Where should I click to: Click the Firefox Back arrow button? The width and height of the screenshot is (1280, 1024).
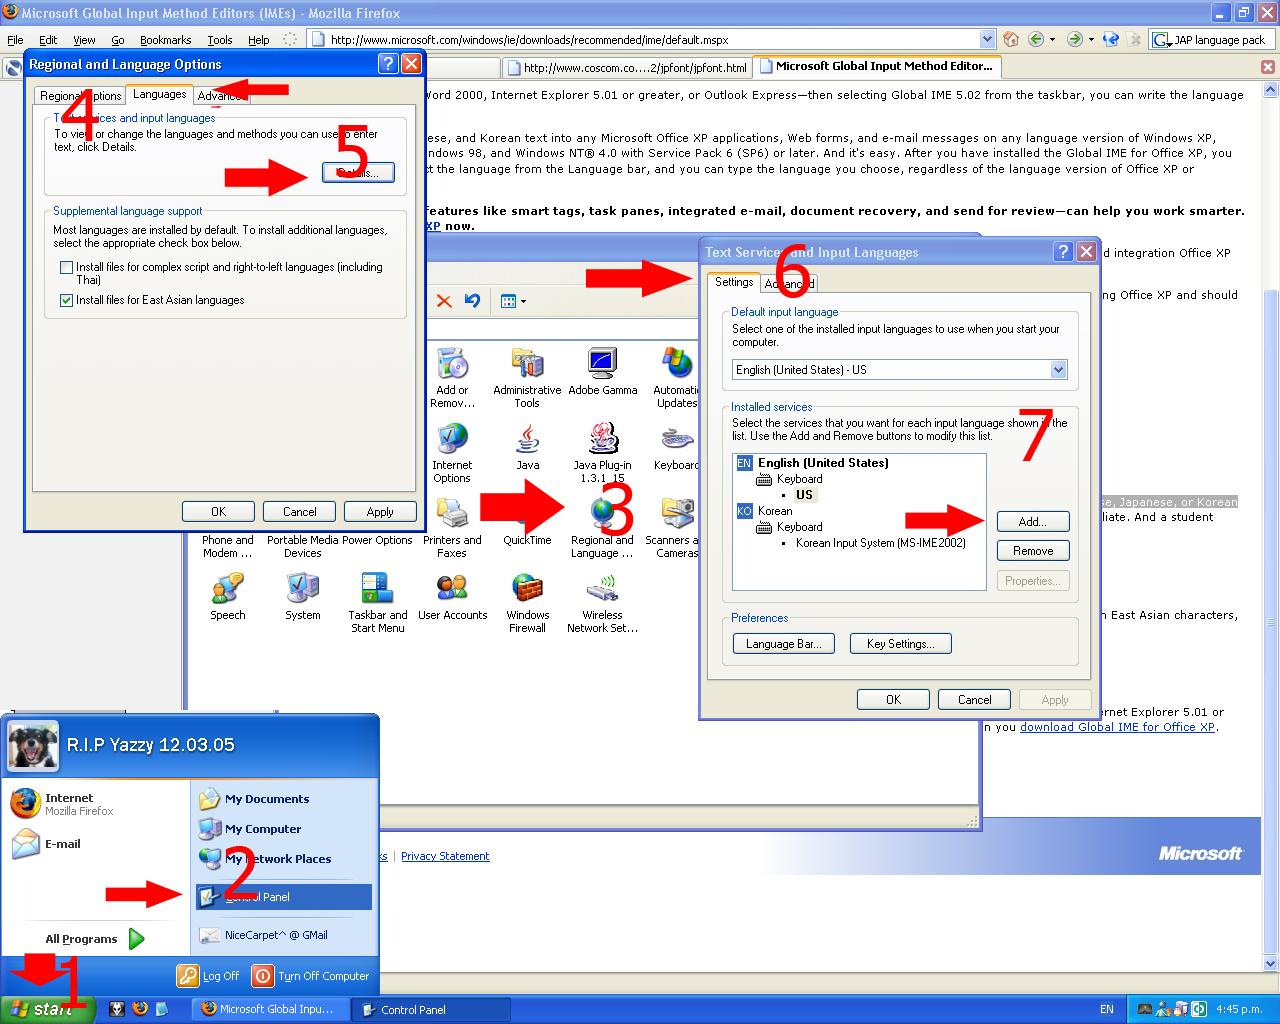(1036, 40)
